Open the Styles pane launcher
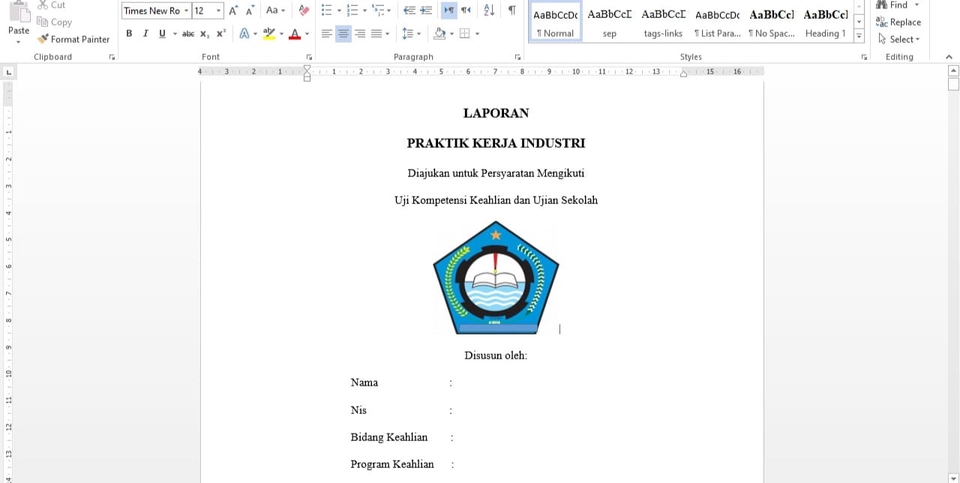This screenshot has height=483, width=960. tap(864, 57)
